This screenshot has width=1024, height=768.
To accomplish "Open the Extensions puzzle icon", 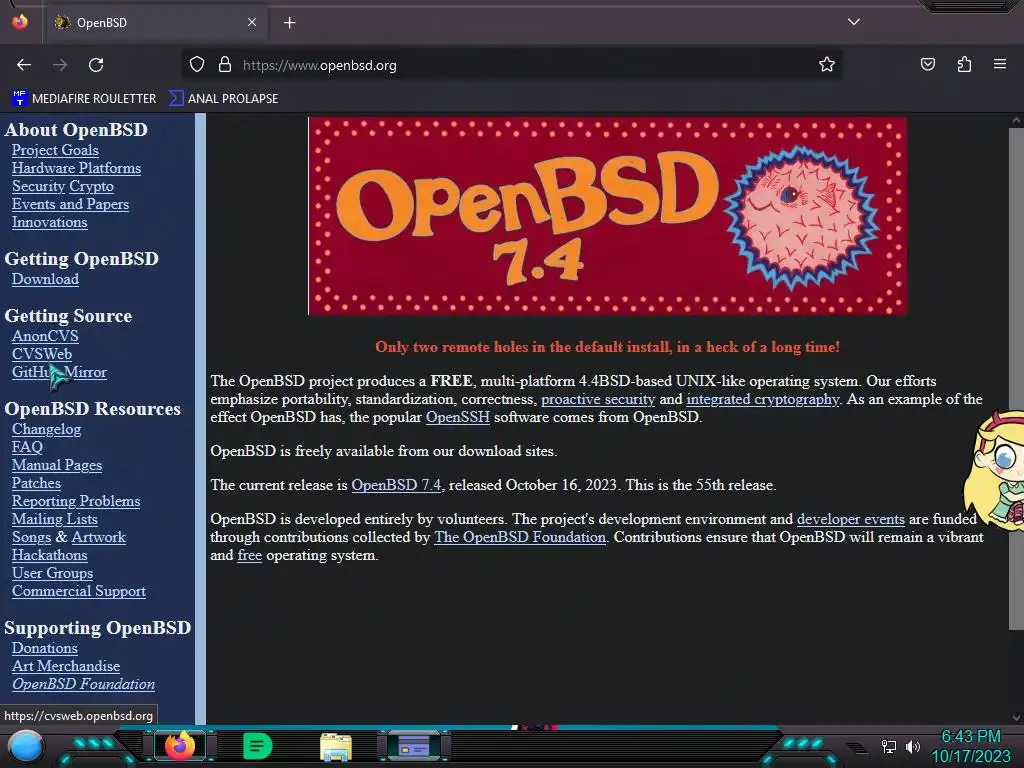I will [964, 64].
